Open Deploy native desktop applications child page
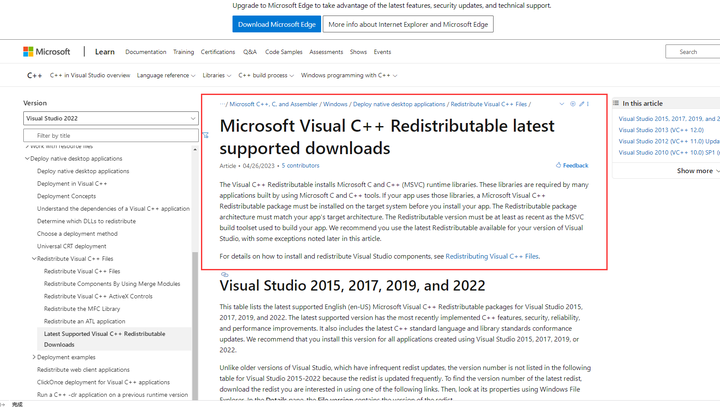The image size is (720, 408). (83, 171)
